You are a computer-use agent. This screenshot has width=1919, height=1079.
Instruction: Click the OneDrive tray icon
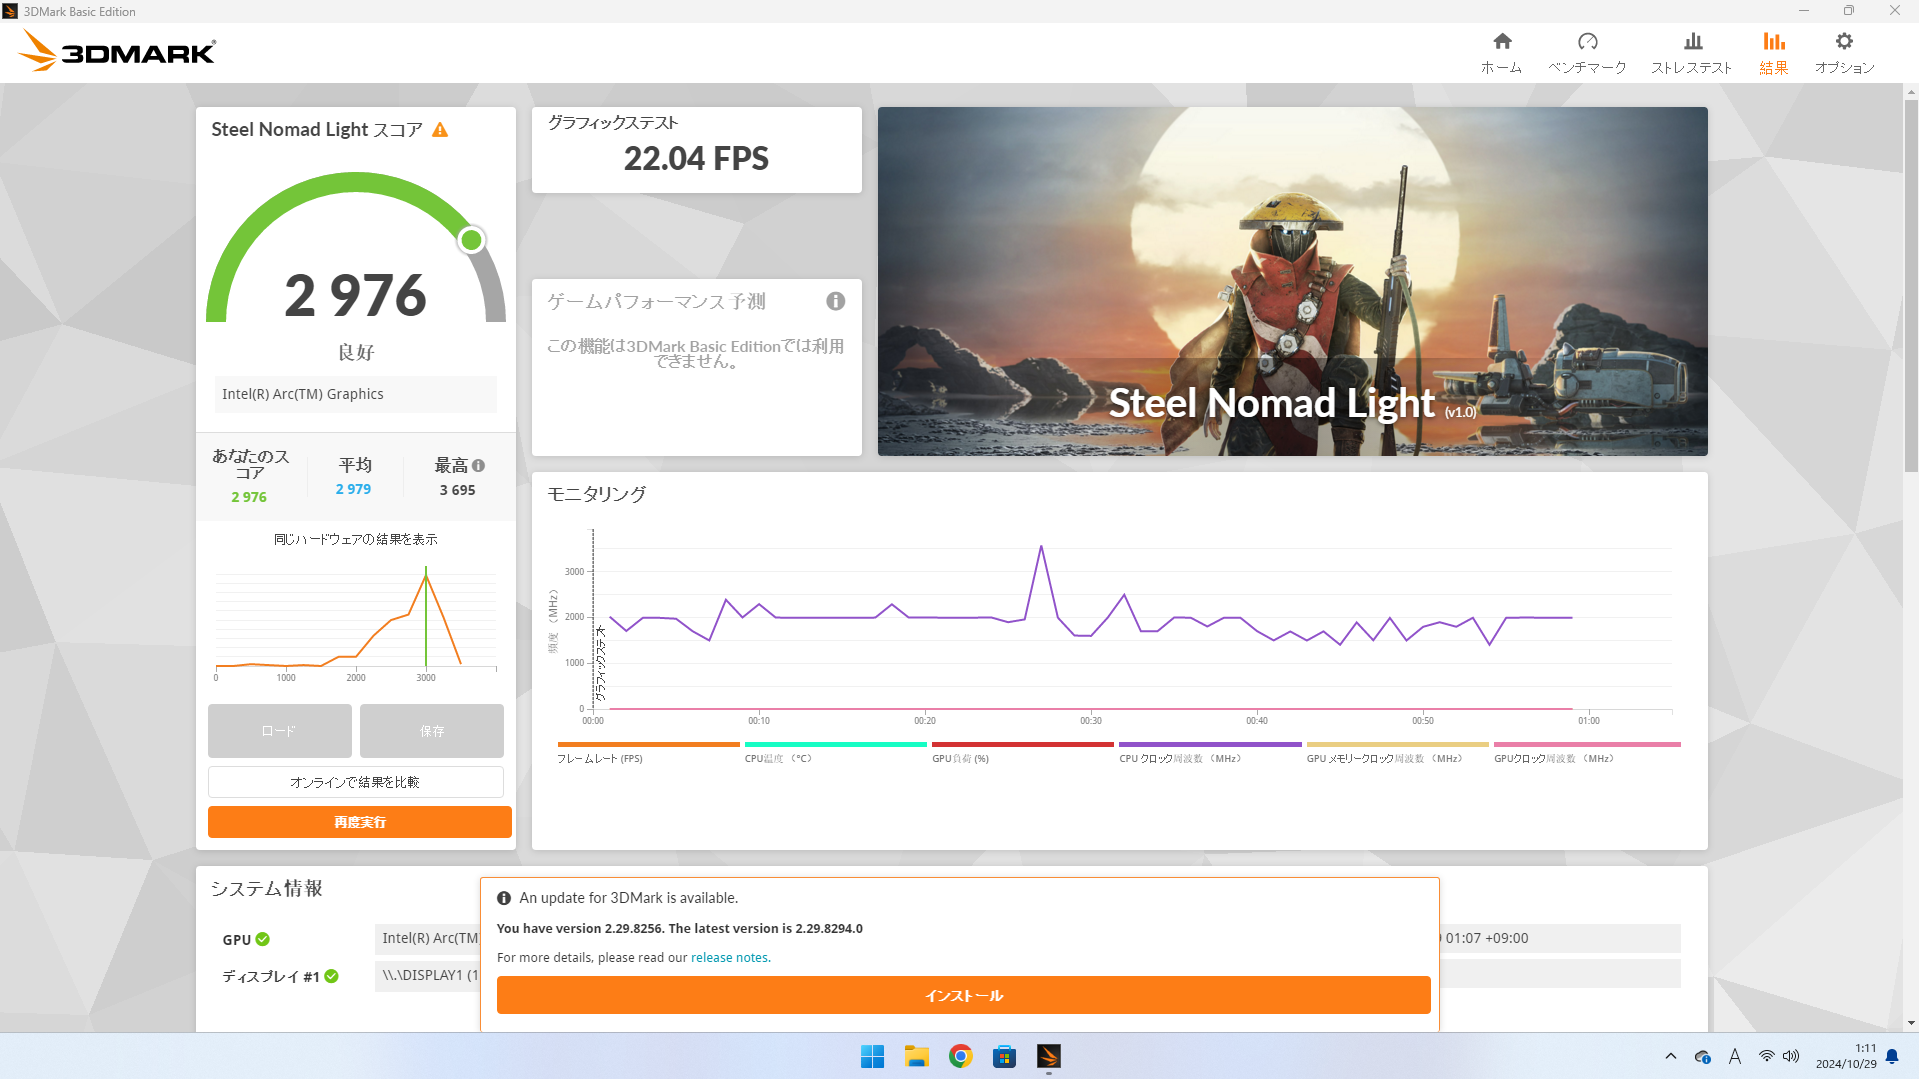[x=1702, y=1056]
